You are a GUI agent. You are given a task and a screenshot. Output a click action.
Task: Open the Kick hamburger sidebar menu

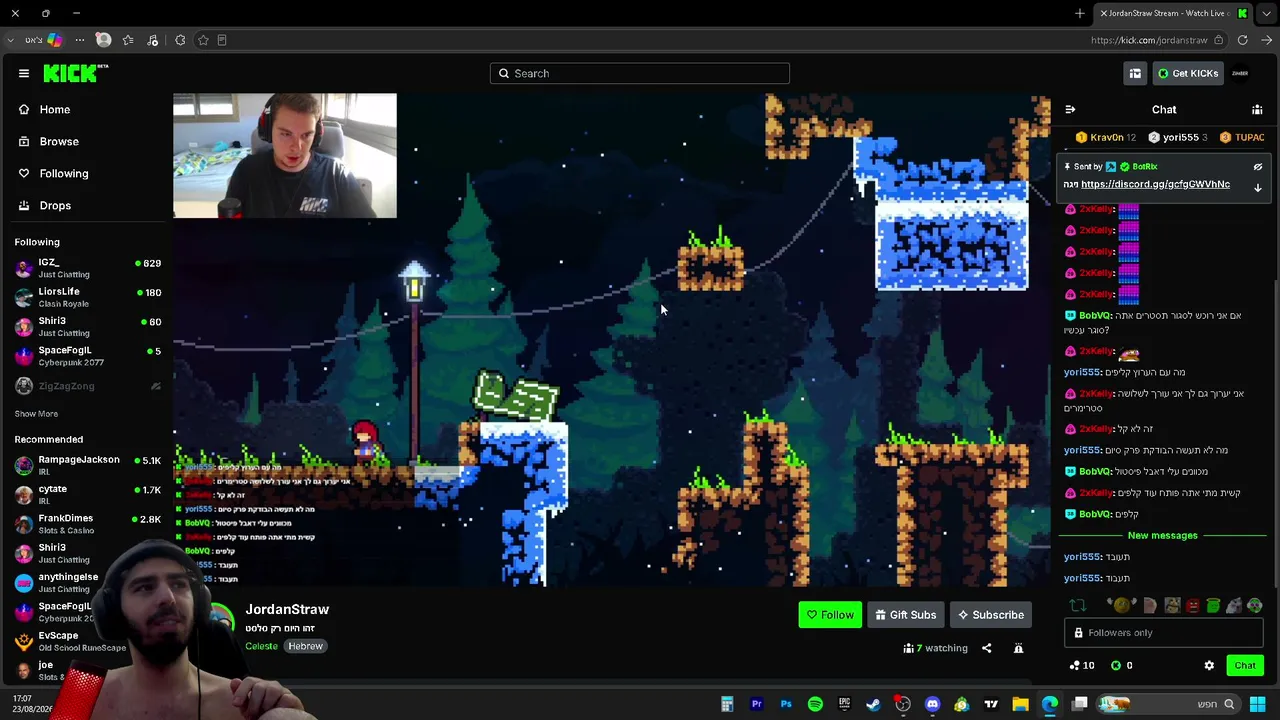point(24,73)
